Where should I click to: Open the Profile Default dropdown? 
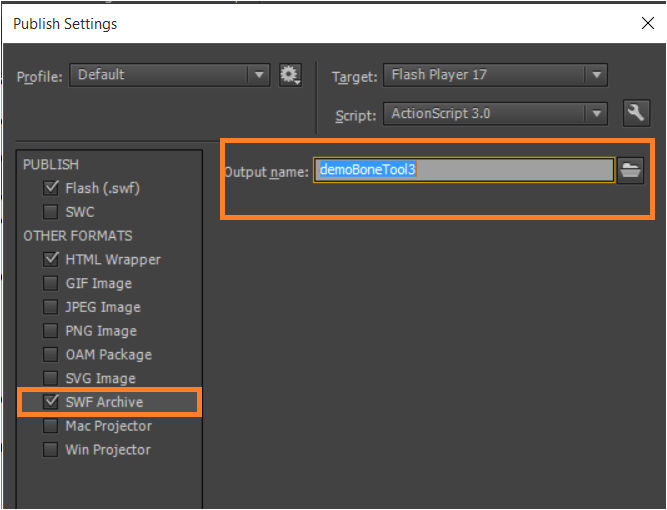[169, 75]
